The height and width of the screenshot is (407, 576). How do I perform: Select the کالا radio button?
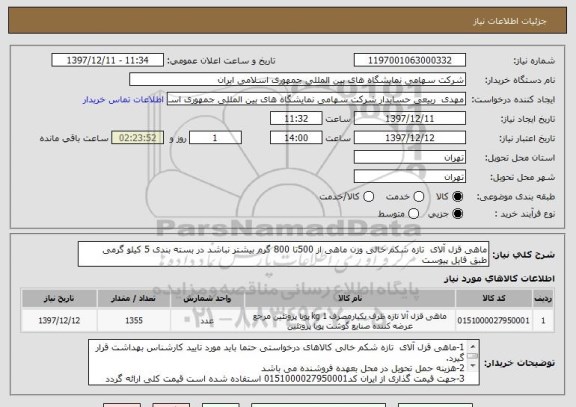tap(457, 197)
